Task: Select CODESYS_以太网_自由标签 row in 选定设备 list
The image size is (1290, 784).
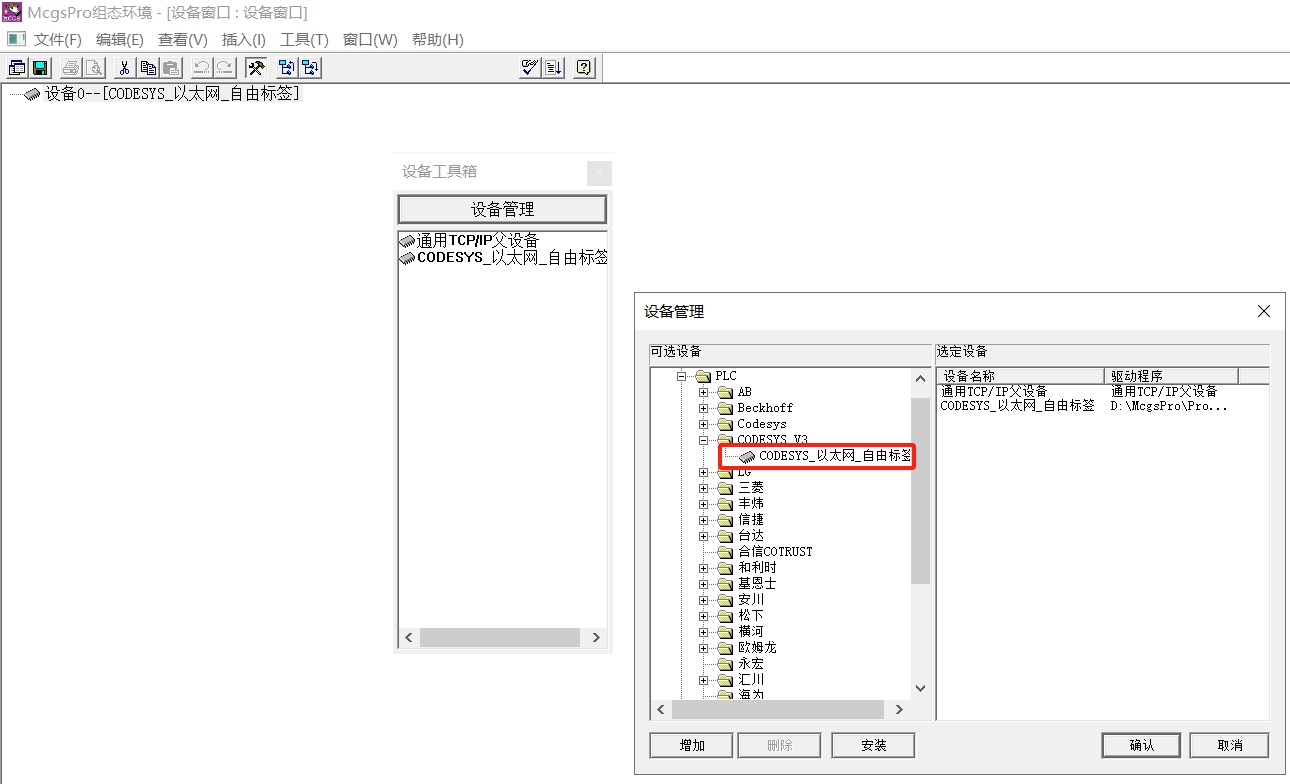Action: pos(1017,406)
